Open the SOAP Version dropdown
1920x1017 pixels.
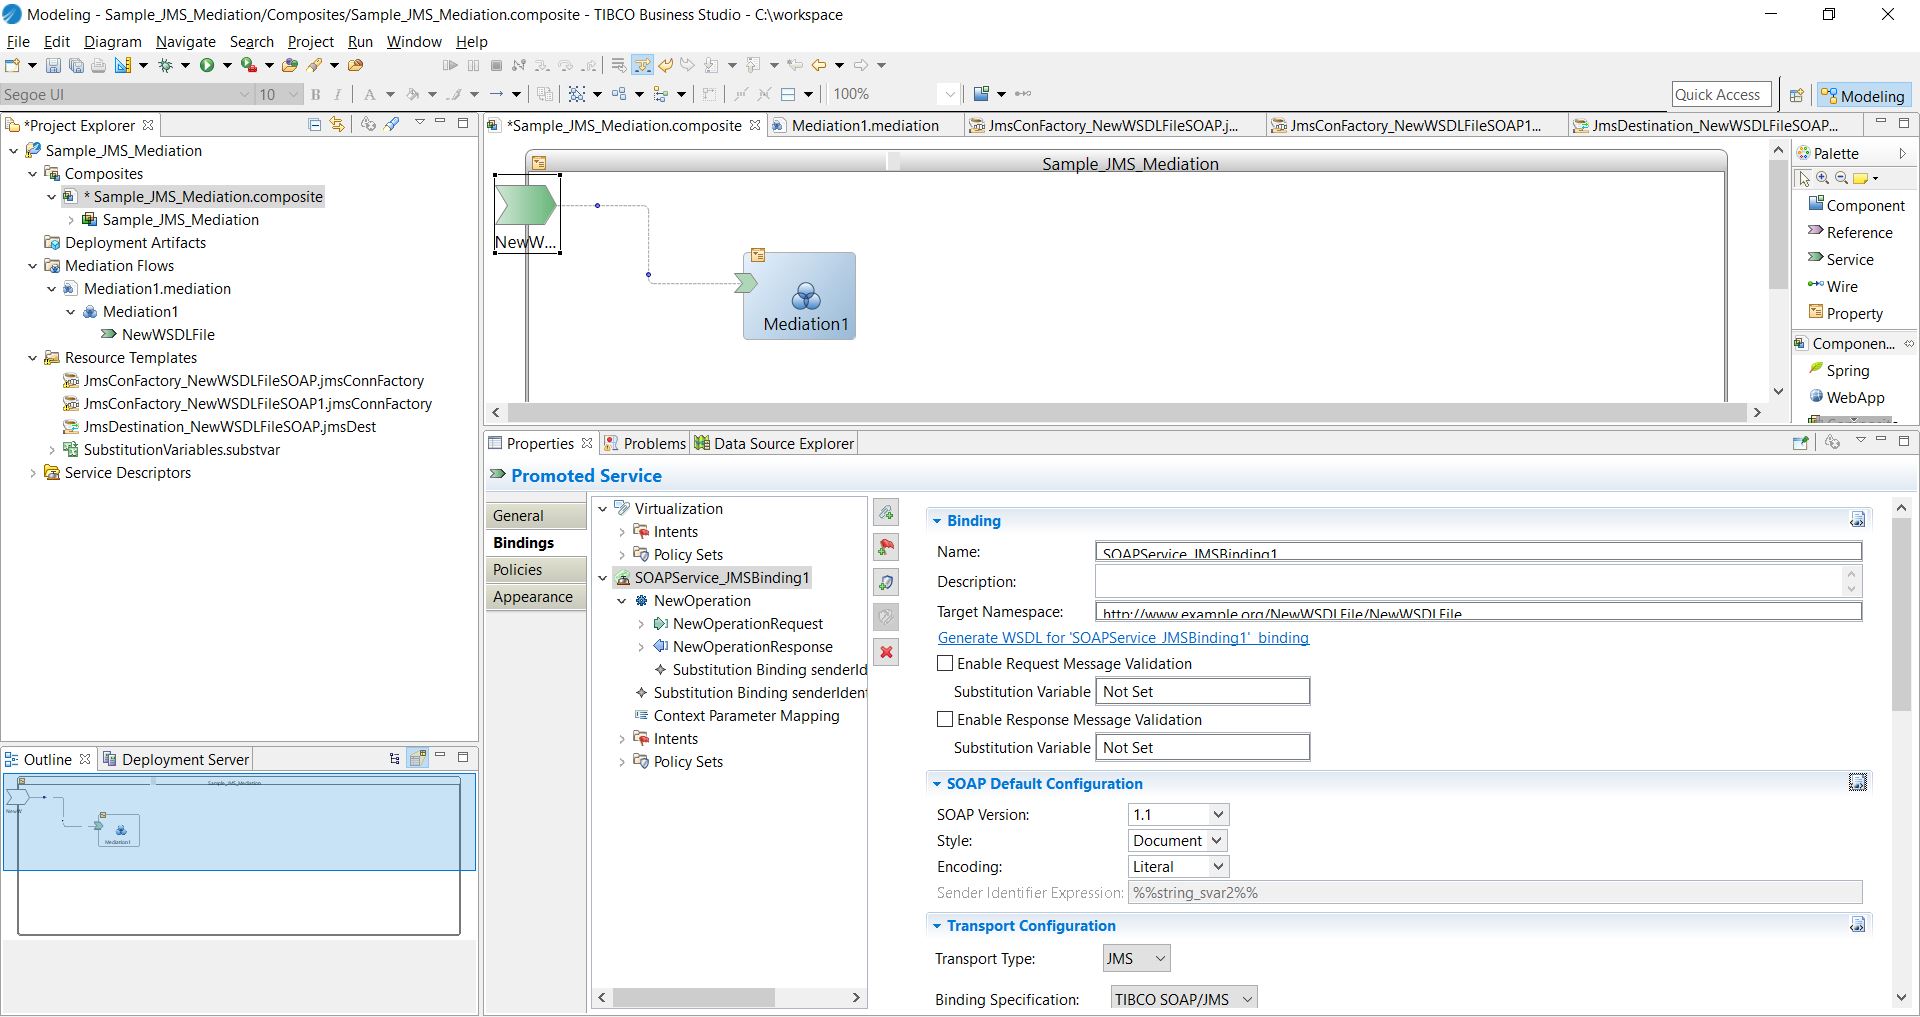click(x=1178, y=814)
